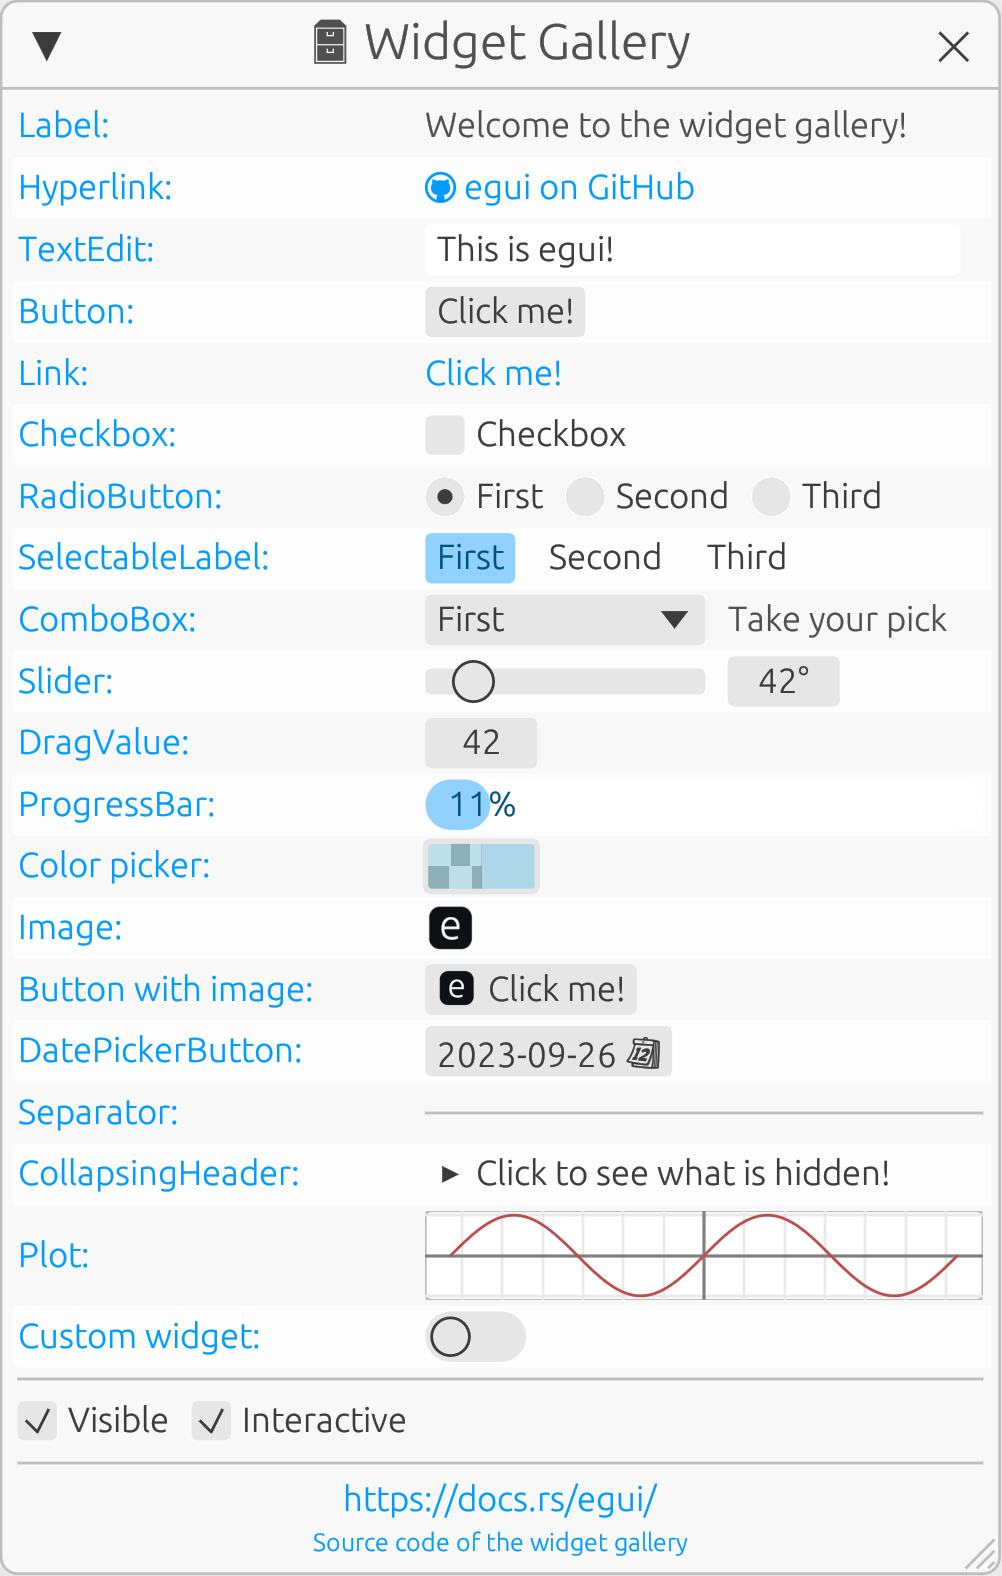Open the 'egui on GitHub' hyperlink
The image size is (1002, 1576).
tap(579, 188)
